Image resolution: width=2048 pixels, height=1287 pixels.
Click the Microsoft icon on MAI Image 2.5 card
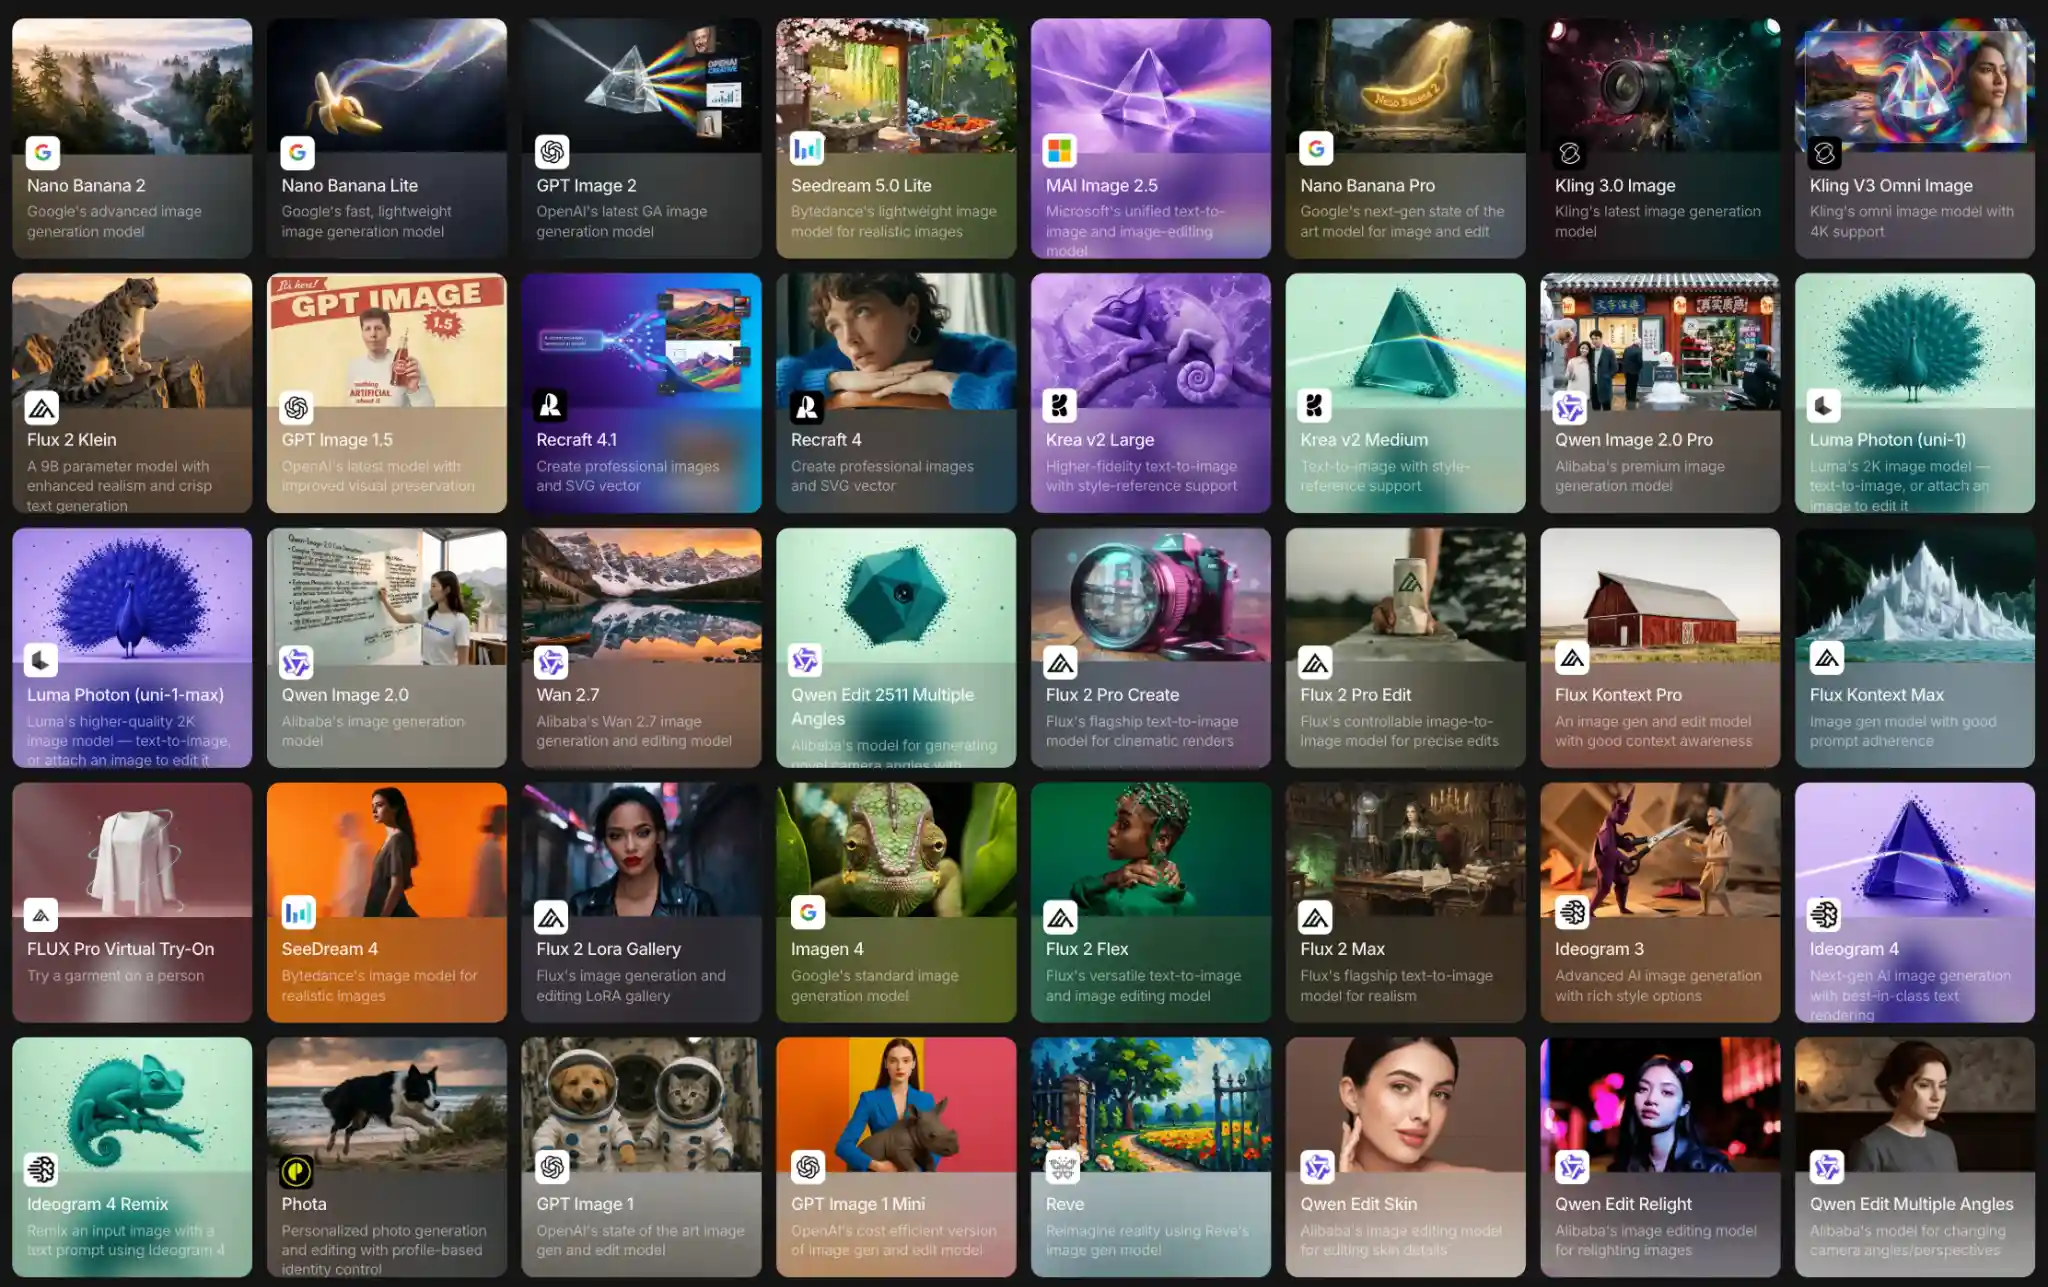tap(1060, 151)
